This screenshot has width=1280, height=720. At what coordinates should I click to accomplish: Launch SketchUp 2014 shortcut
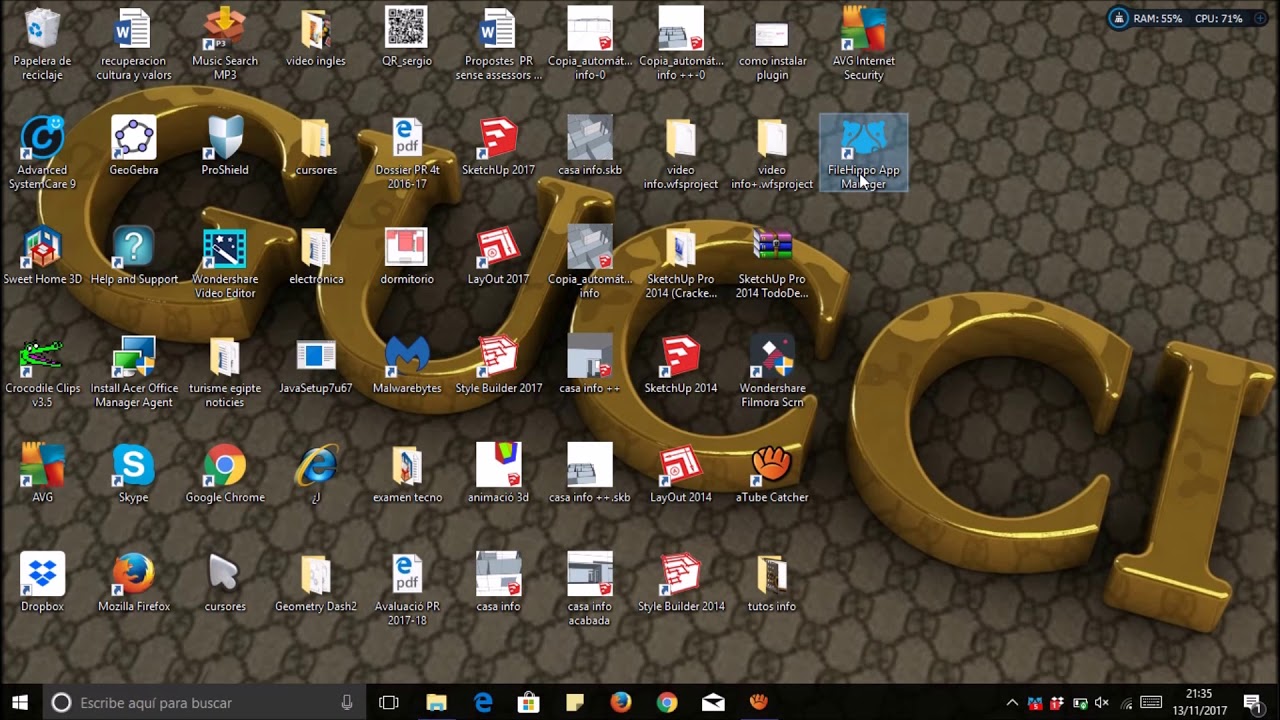(681, 364)
